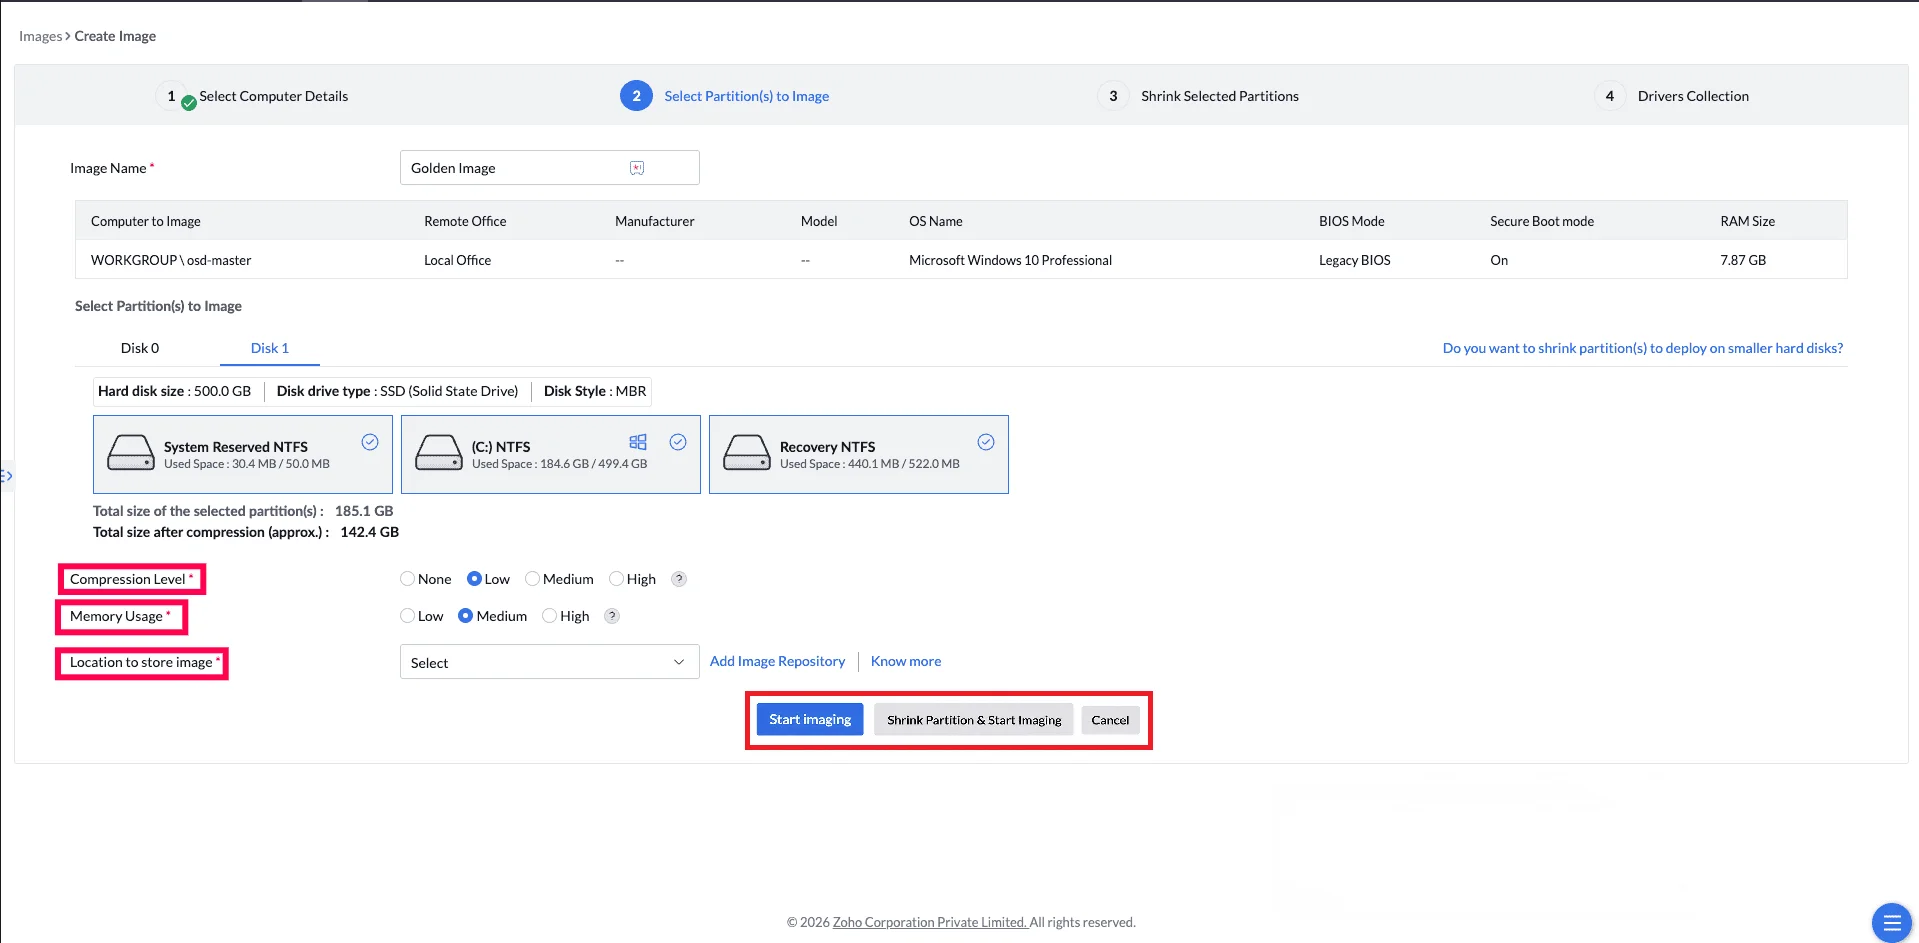Image resolution: width=1919 pixels, height=943 pixels.
Task: Cancel image creation
Action: click(x=1110, y=720)
